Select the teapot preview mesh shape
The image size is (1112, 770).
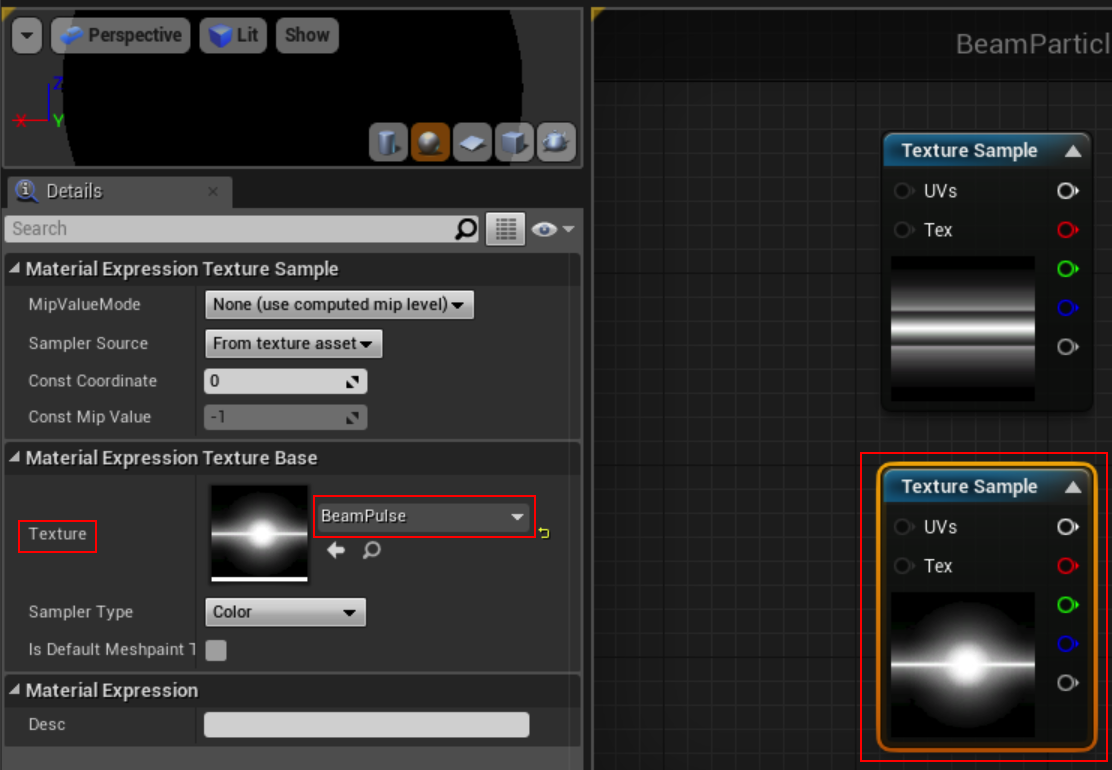tap(556, 142)
